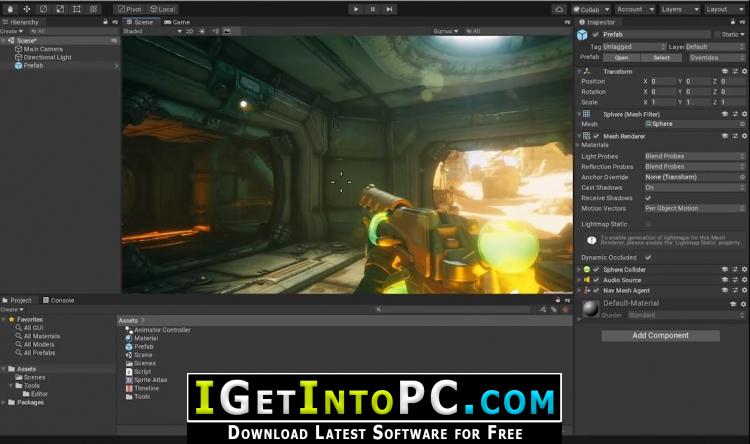750x444 pixels.
Task: Toggle the Mesh Renderer enabled checkbox
Action: click(596, 136)
